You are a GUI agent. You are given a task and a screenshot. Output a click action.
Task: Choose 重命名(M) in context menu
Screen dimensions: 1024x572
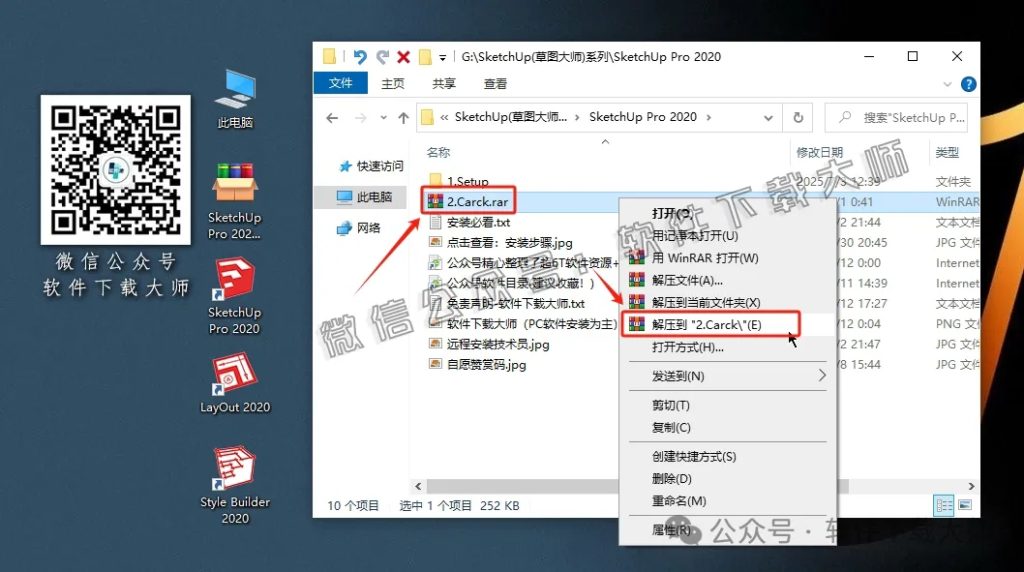728,501
